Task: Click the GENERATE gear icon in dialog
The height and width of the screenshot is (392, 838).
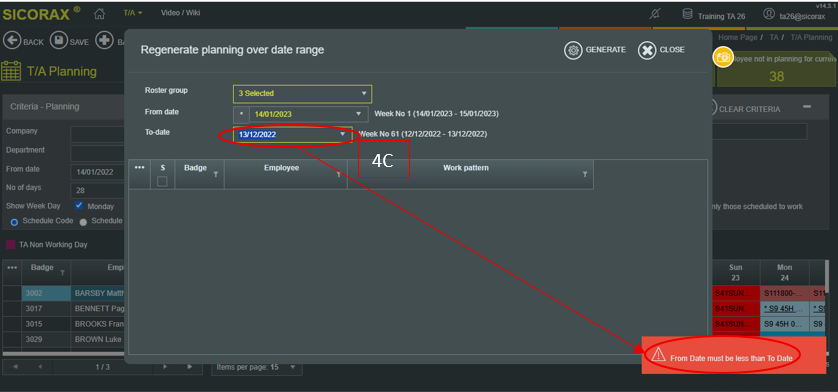Action: [x=573, y=50]
